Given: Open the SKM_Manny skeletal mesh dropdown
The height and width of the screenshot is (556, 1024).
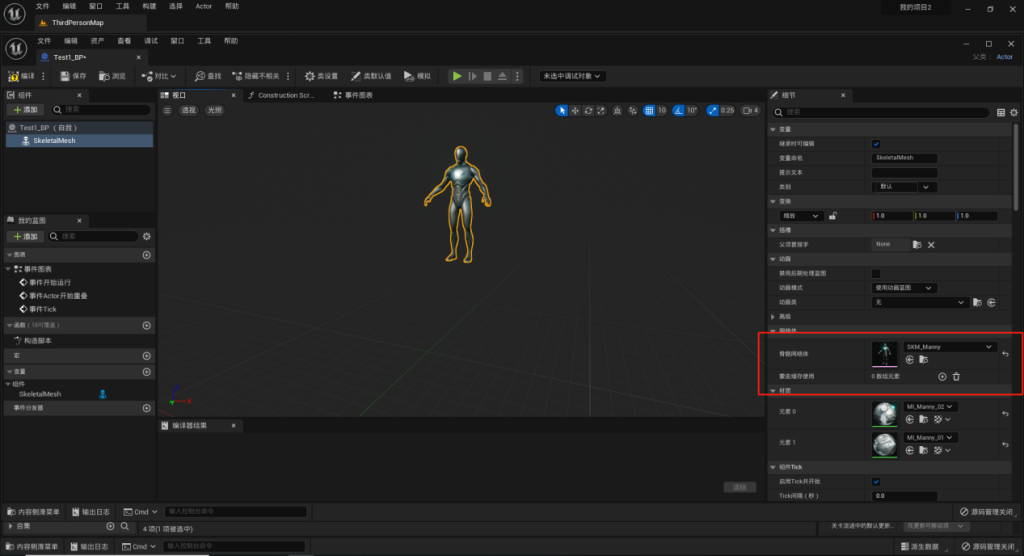Looking at the screenshot, I should (949, 347).
